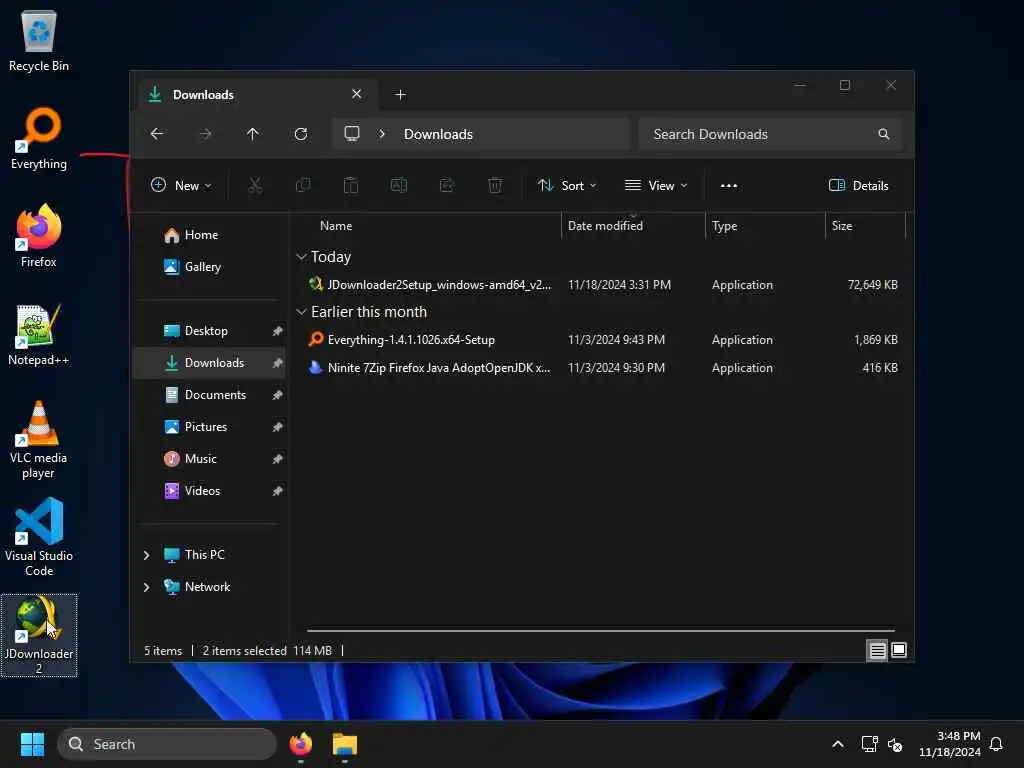Show hidden tray icons chevron

click(x=838, y=744)
